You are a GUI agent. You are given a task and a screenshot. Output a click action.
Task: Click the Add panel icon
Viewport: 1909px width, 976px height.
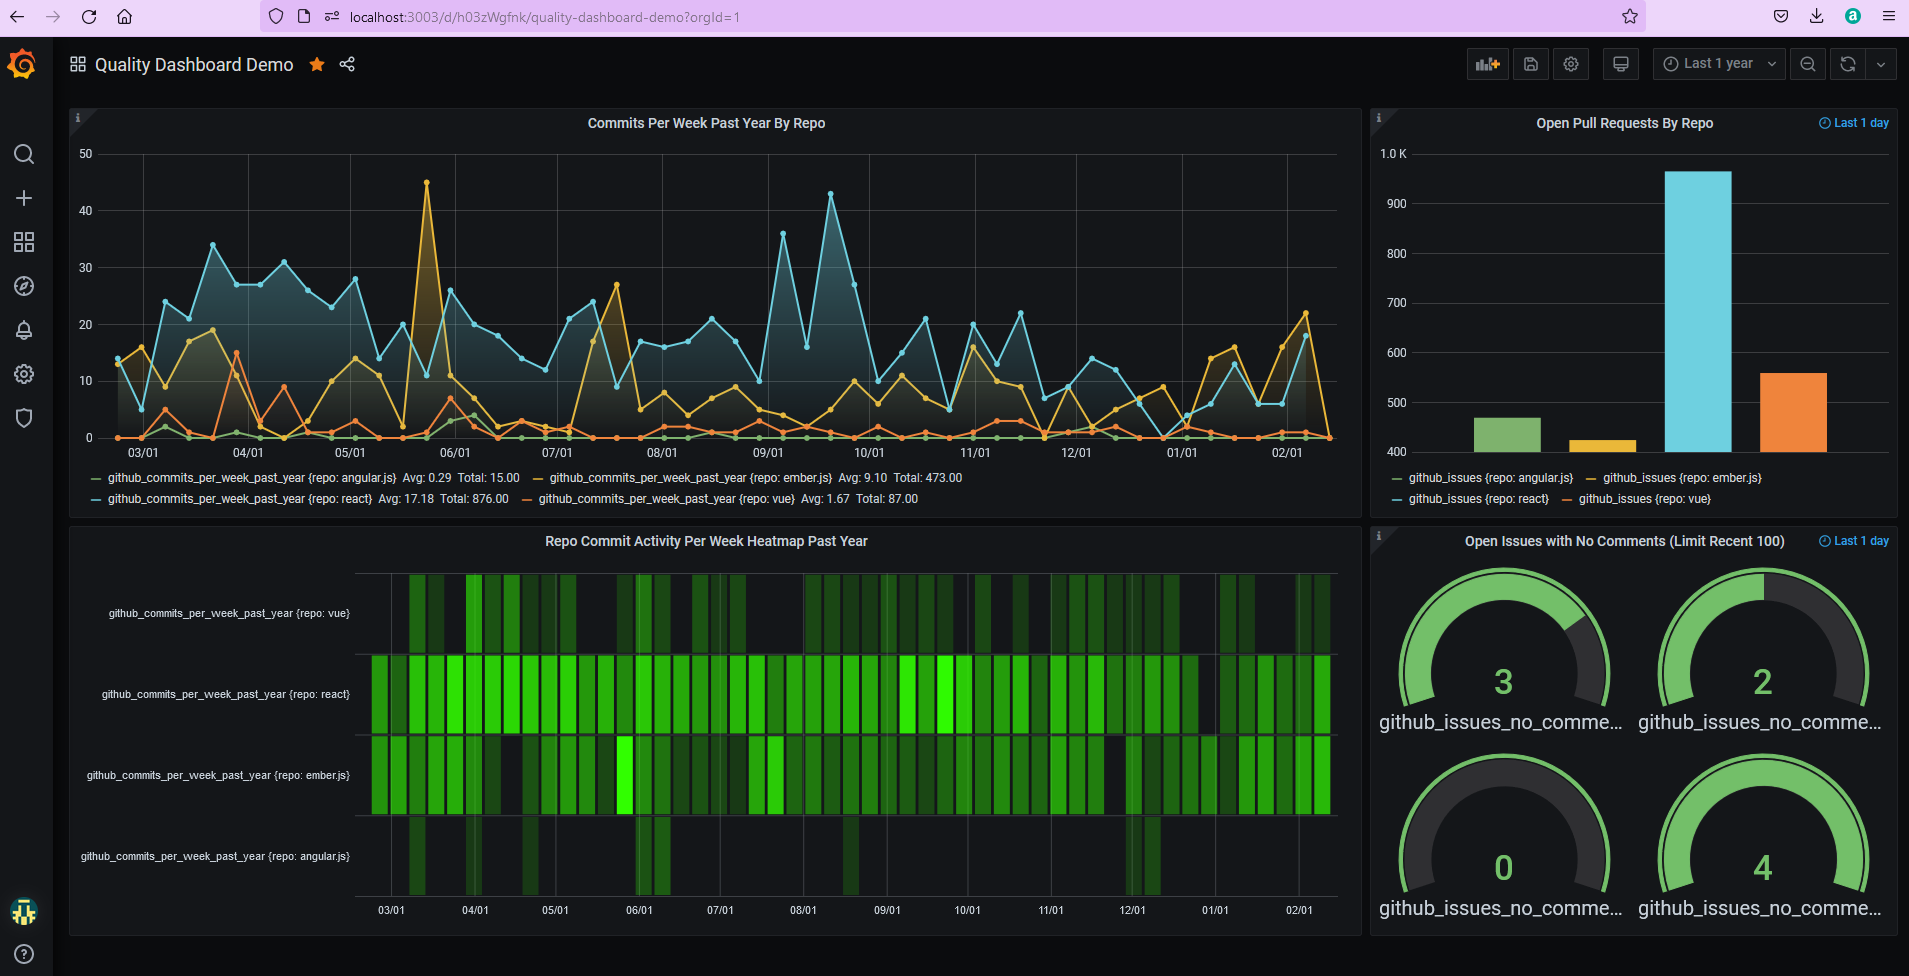coord(1488,64)
